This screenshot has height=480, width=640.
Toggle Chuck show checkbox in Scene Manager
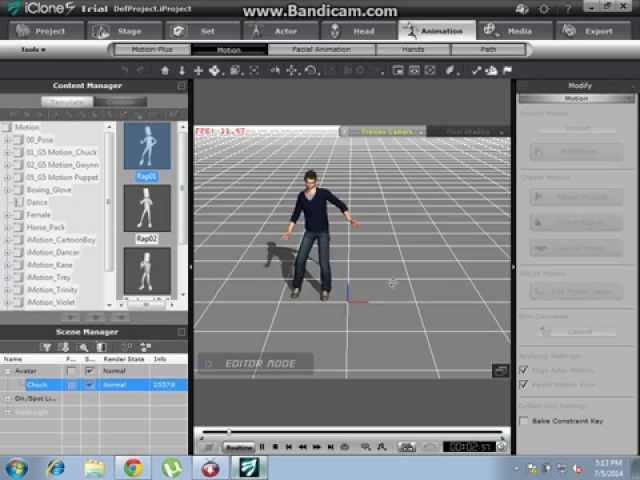(89, 385)
